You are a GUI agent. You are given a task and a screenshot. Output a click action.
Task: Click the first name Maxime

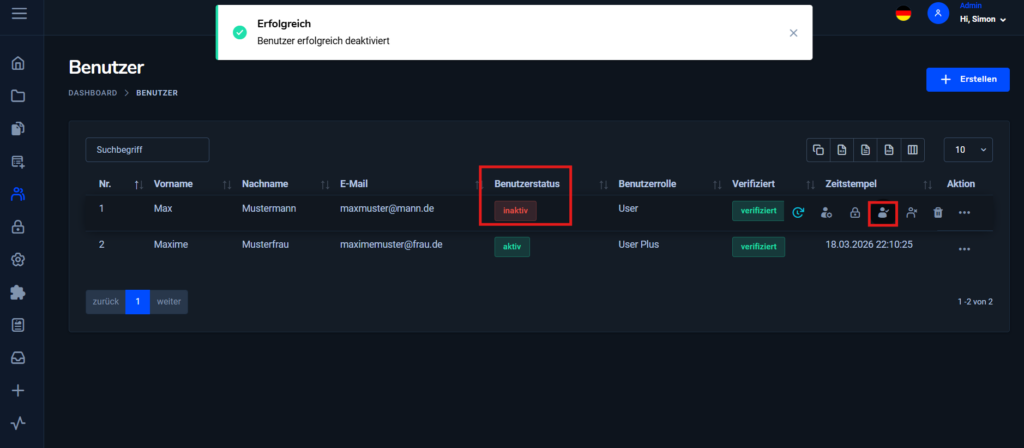coord(170,244)
